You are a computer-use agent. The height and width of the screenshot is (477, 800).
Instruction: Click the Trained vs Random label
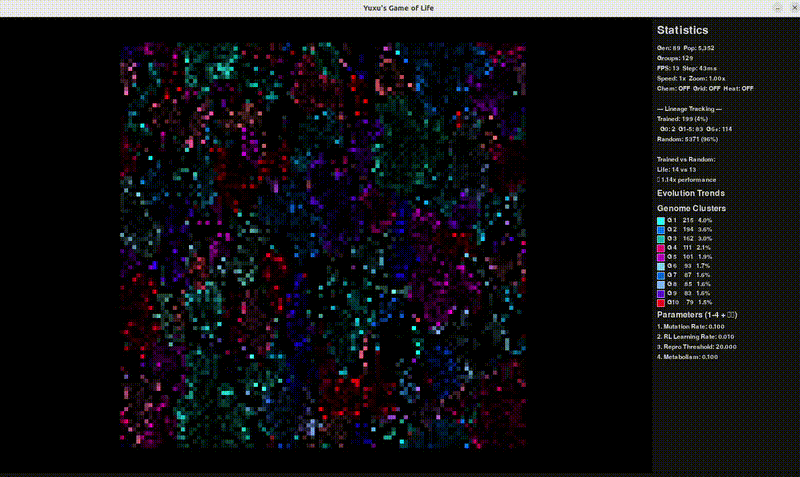686,160
